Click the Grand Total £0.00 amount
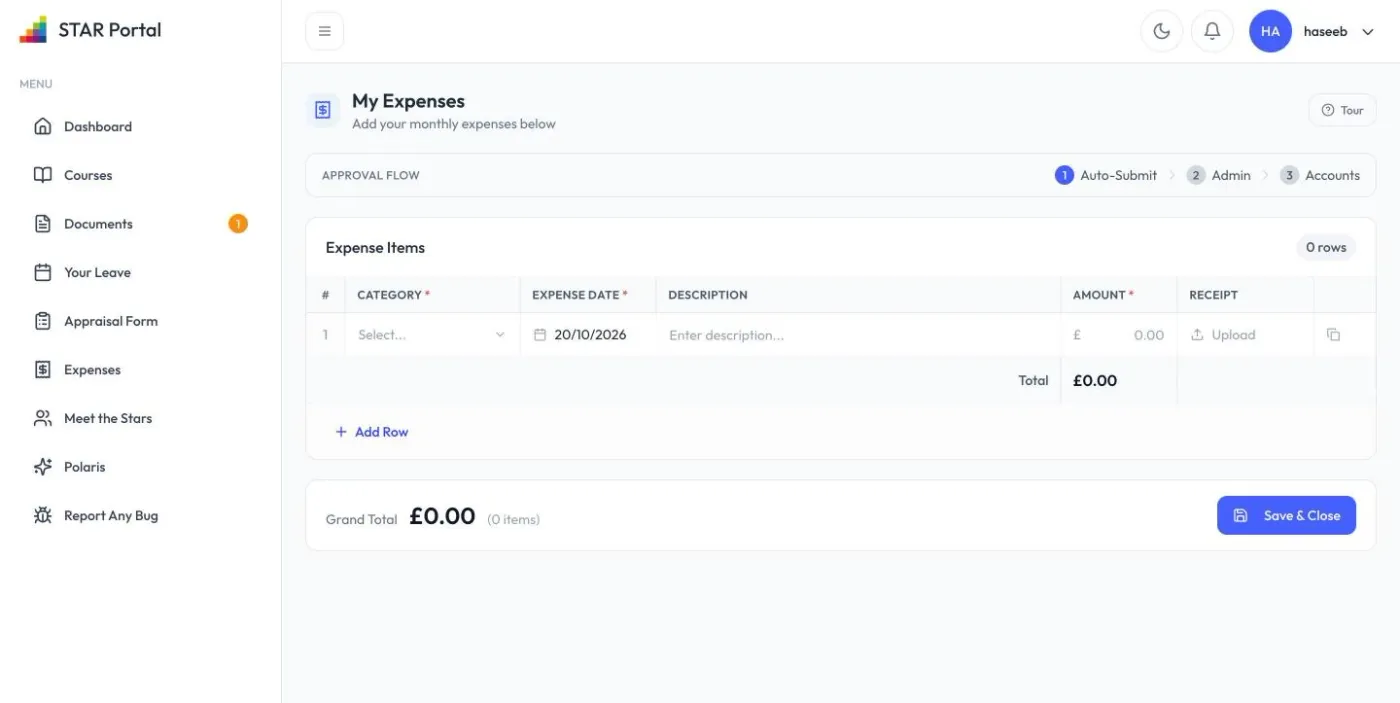Screen dimensions: 1400x703 click(x=442, y=516)
